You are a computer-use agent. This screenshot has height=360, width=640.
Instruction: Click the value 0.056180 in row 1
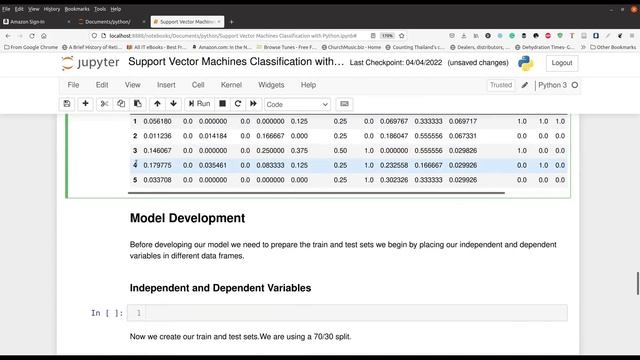158,121
